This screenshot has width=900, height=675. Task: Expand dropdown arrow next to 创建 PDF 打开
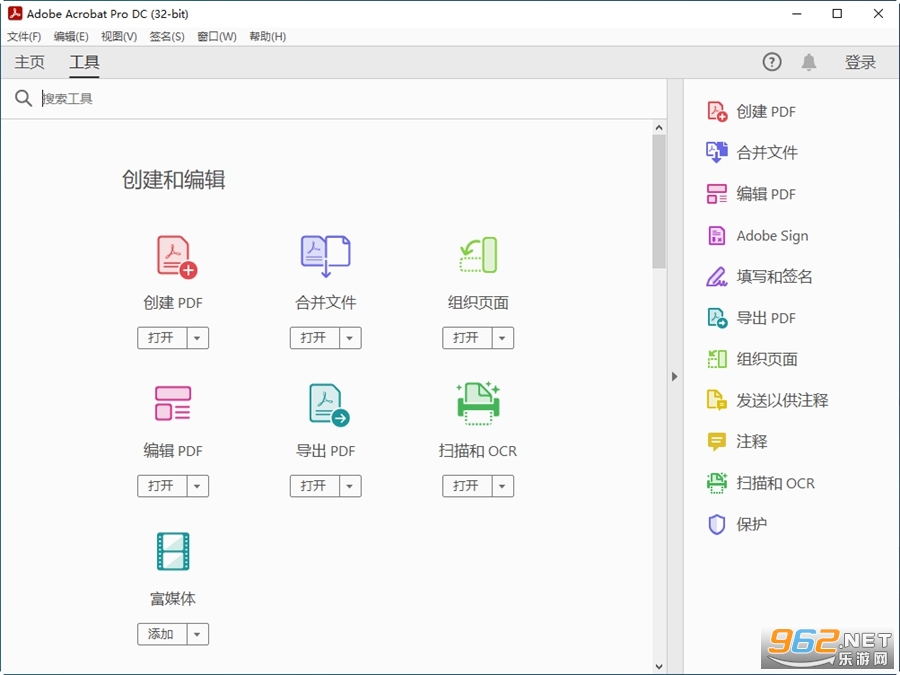pos(197,338)
